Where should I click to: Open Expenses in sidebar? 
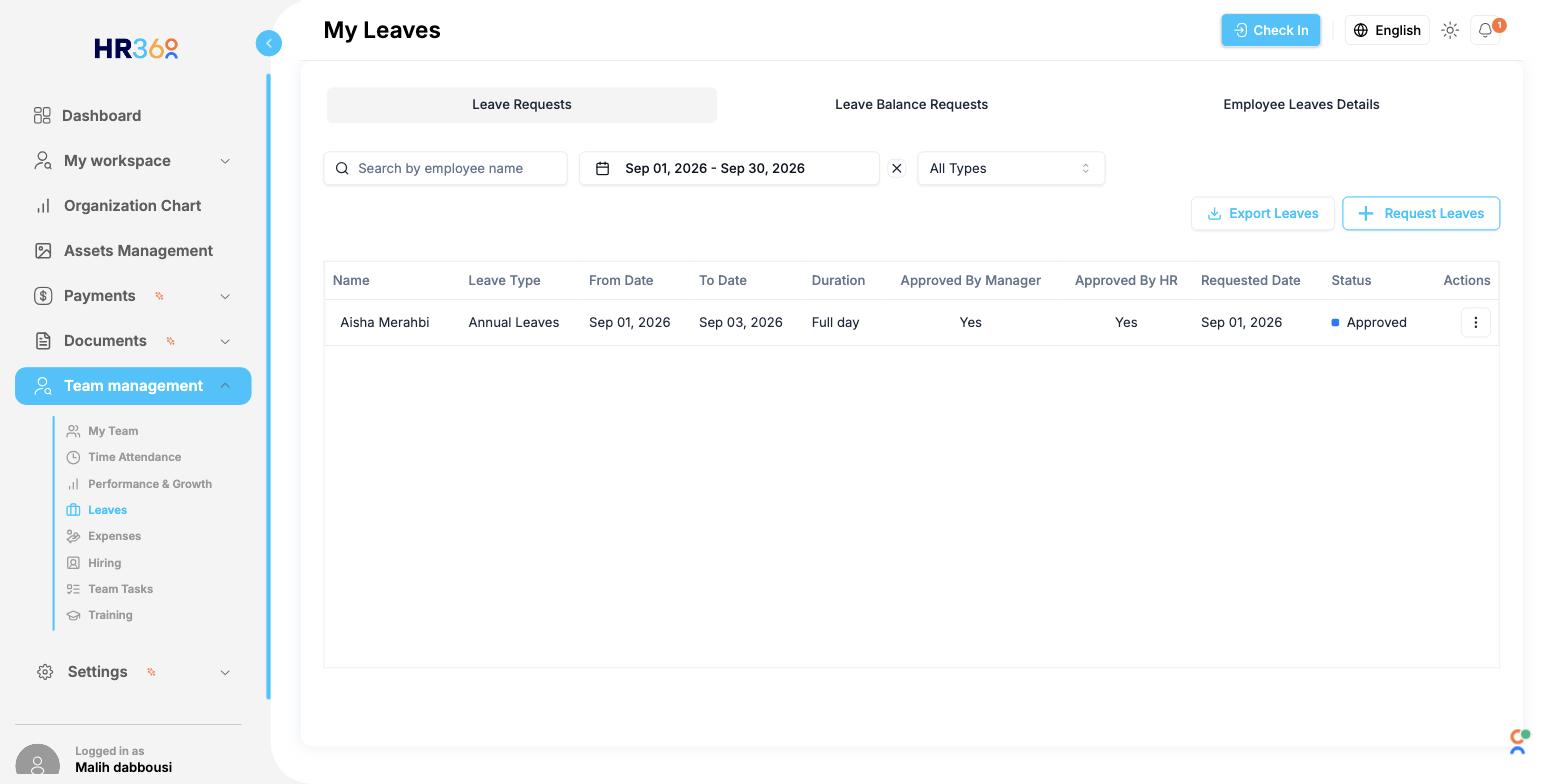coord(114,536)
